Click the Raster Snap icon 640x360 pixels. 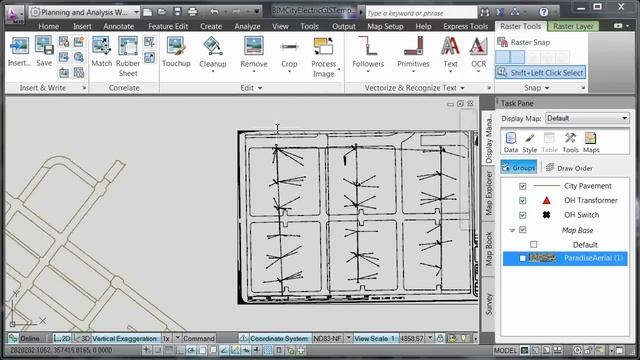pos(502,42)
